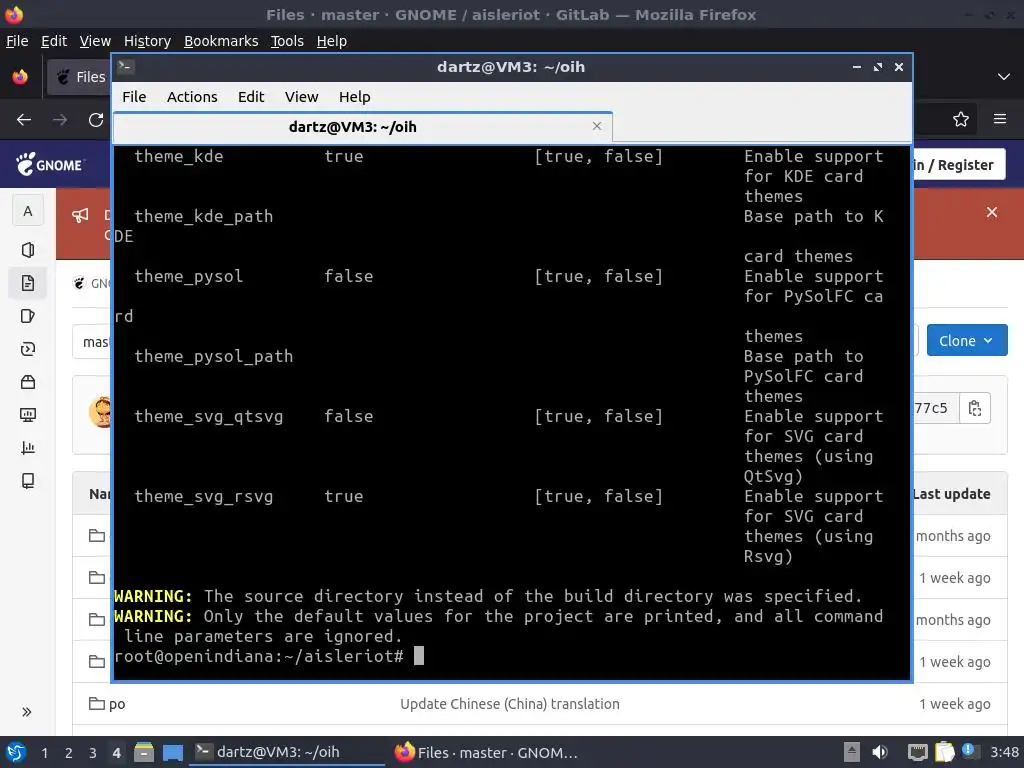Click theme_svg_rsvg text in terminal
The image size is (1024, 768).
tap(204, 496)
